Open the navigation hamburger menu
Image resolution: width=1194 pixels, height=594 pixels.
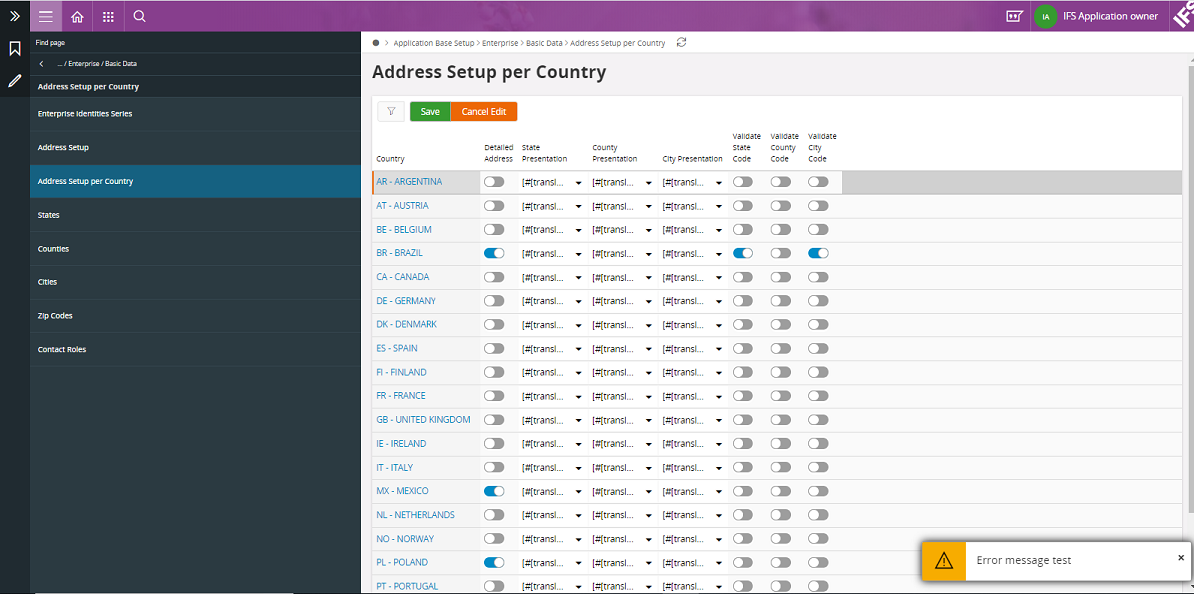pyautogui.click(x=44, y=16)
